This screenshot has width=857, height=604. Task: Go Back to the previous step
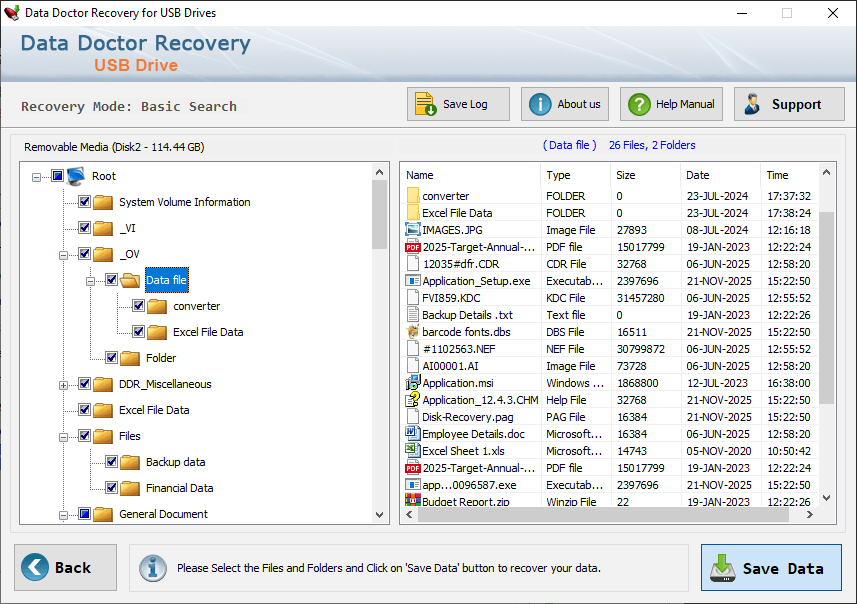tap(66, 567)
